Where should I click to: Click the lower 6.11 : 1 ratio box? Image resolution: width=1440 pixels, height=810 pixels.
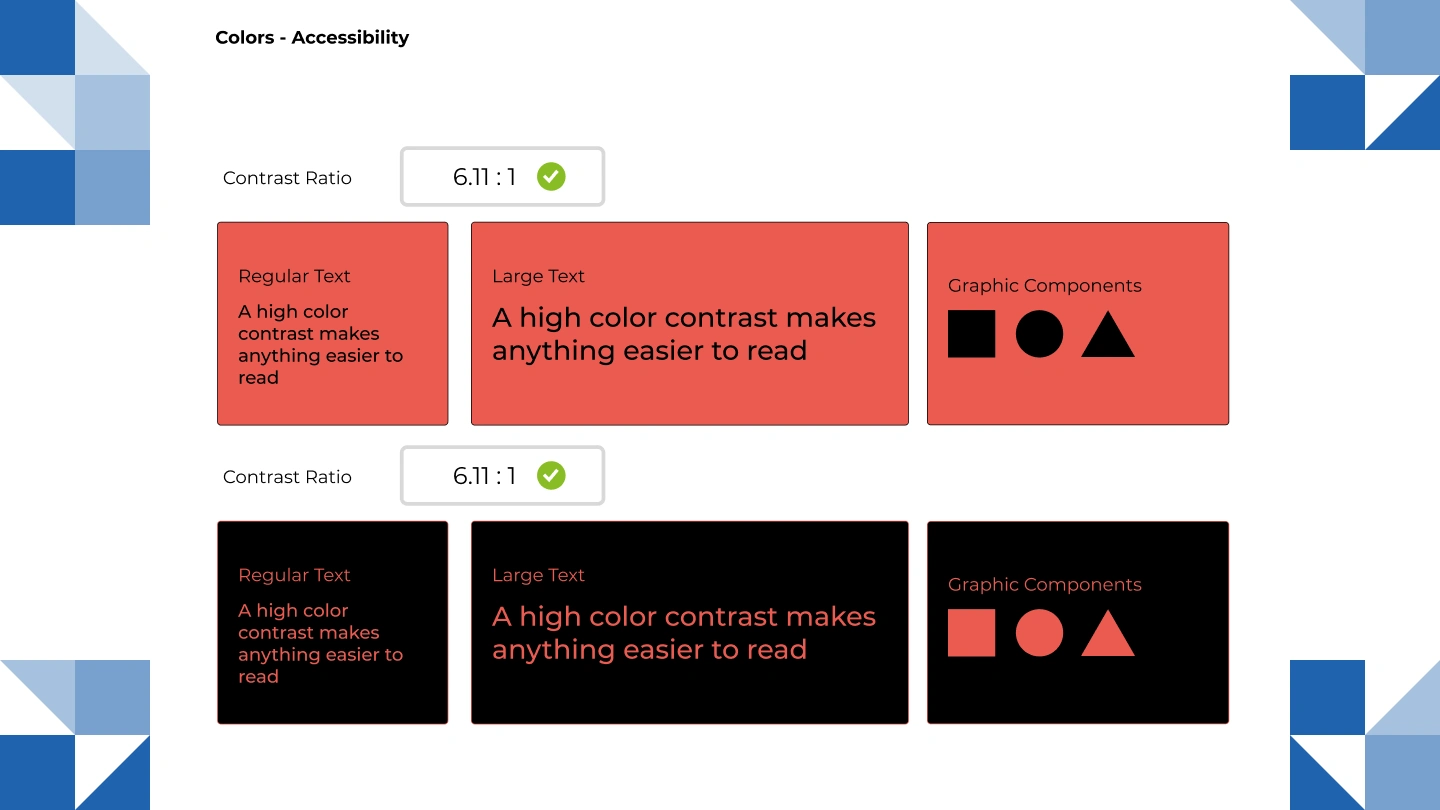pyautogui.click(x=503, y=476)
